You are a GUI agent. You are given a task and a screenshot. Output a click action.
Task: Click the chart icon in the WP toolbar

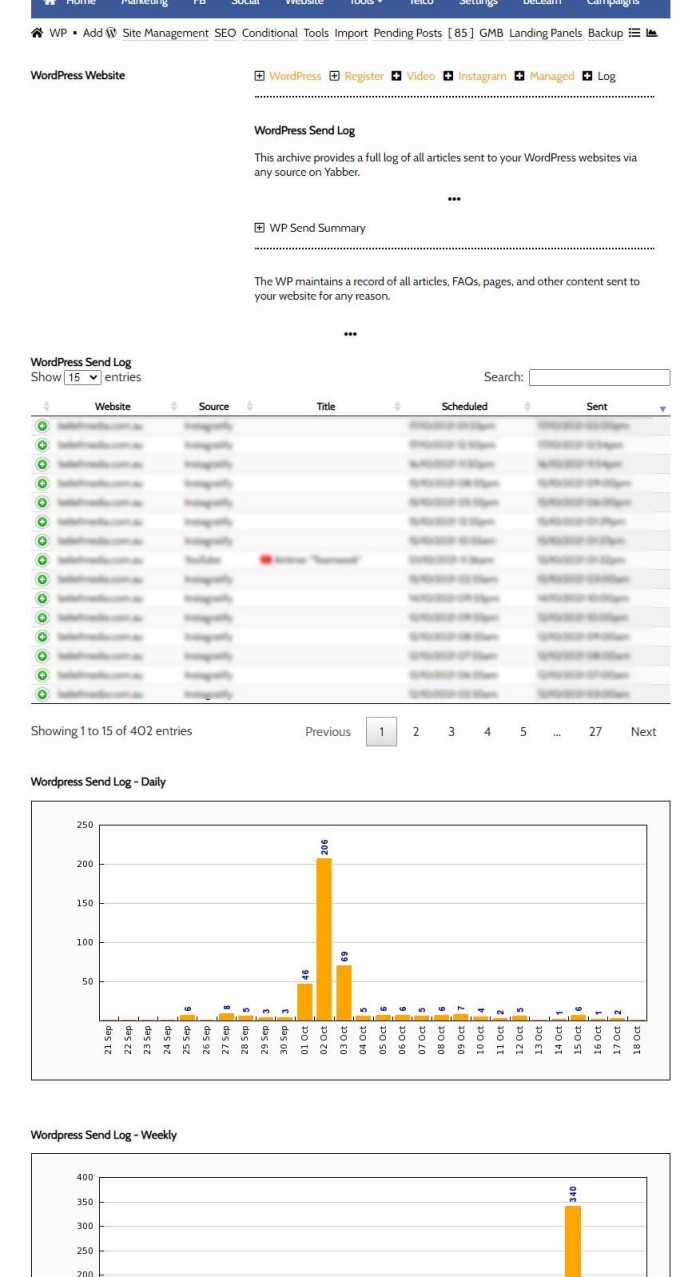coord(652,33)
